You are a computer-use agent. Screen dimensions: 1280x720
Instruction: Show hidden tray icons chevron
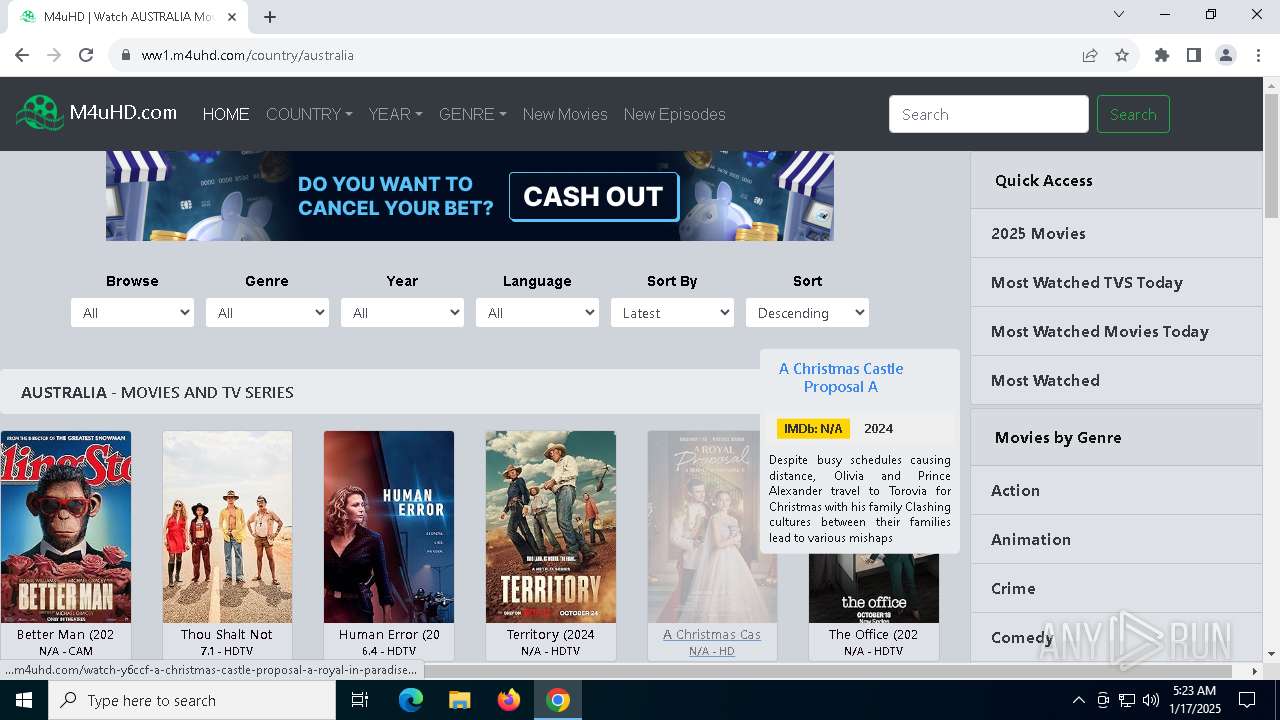pyautogui.click(x=1078, y=700)
